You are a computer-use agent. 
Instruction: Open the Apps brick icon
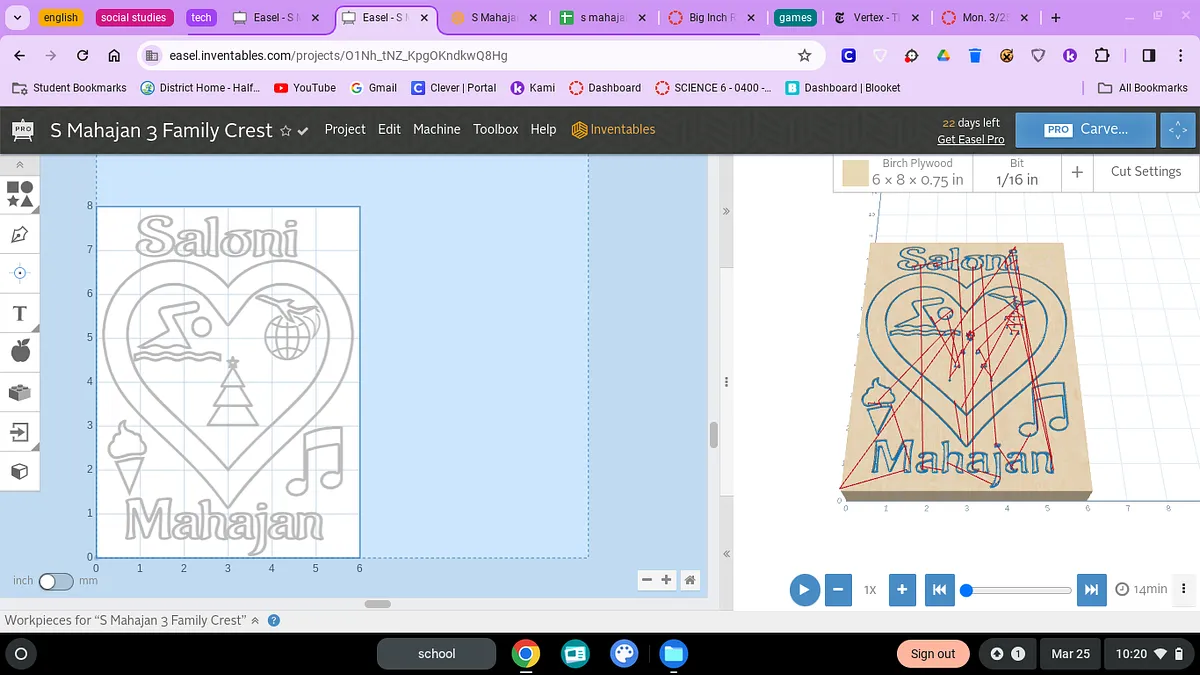[20, 392]
